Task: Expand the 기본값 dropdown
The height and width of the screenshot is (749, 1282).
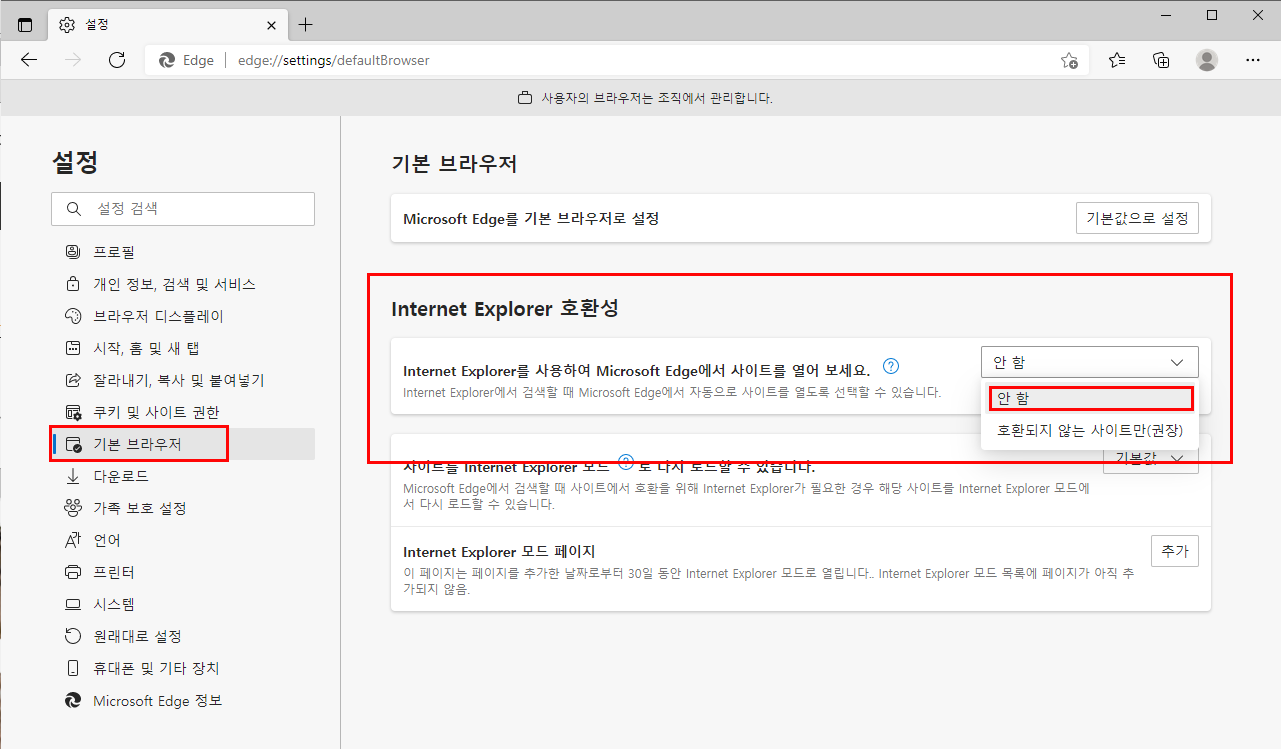Action: [x=1151, y=460]
